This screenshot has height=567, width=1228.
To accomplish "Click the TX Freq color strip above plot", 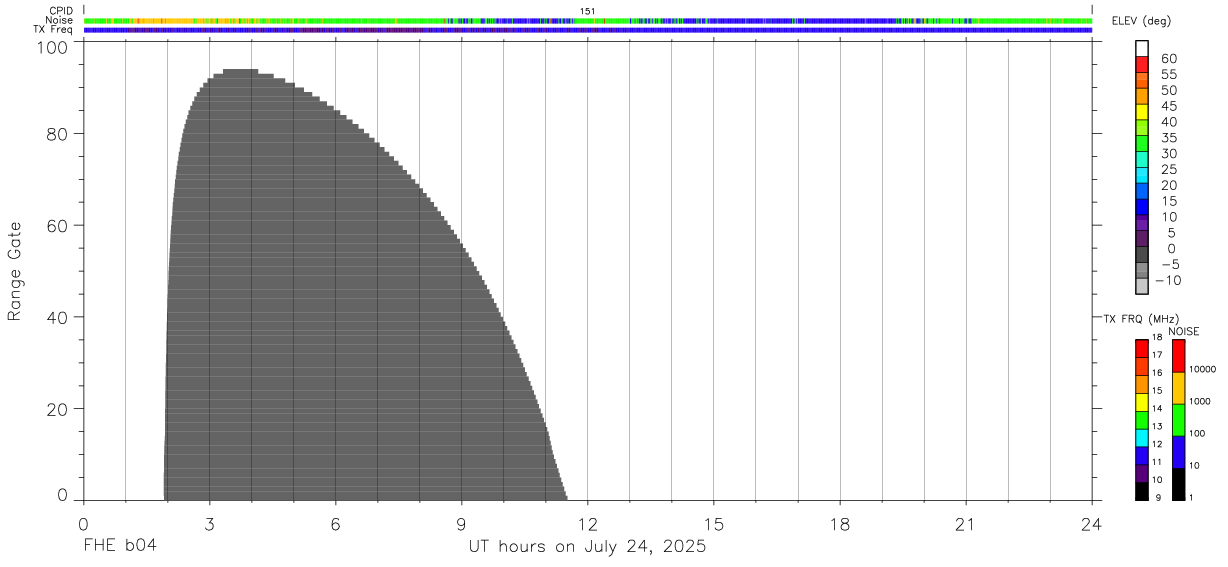I will point(588,30).
